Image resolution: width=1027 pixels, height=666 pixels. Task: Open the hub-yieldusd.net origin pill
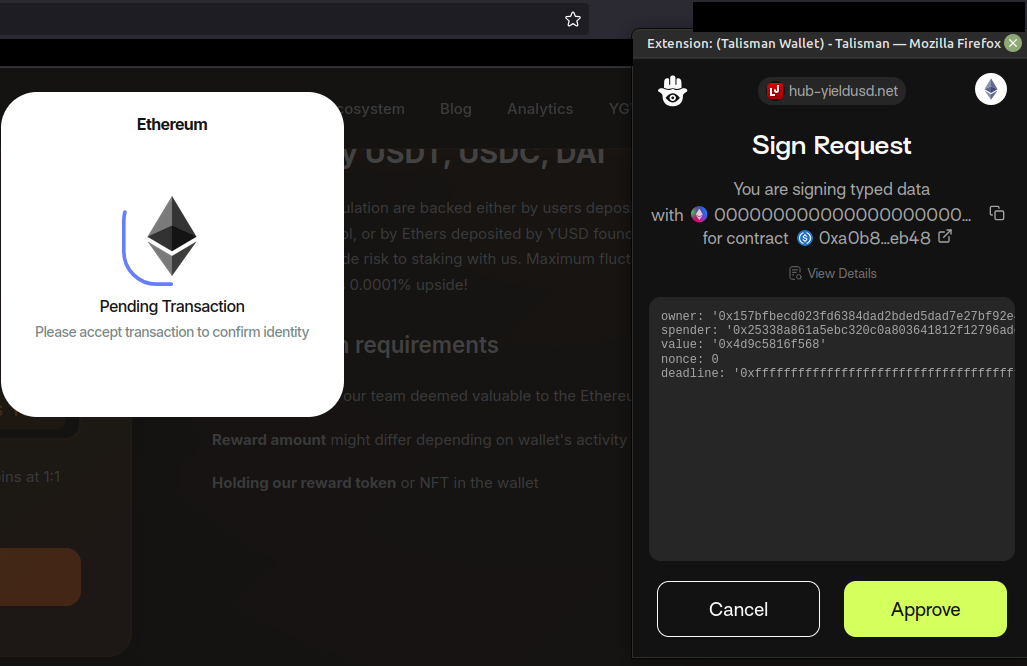tap(831, 90)
